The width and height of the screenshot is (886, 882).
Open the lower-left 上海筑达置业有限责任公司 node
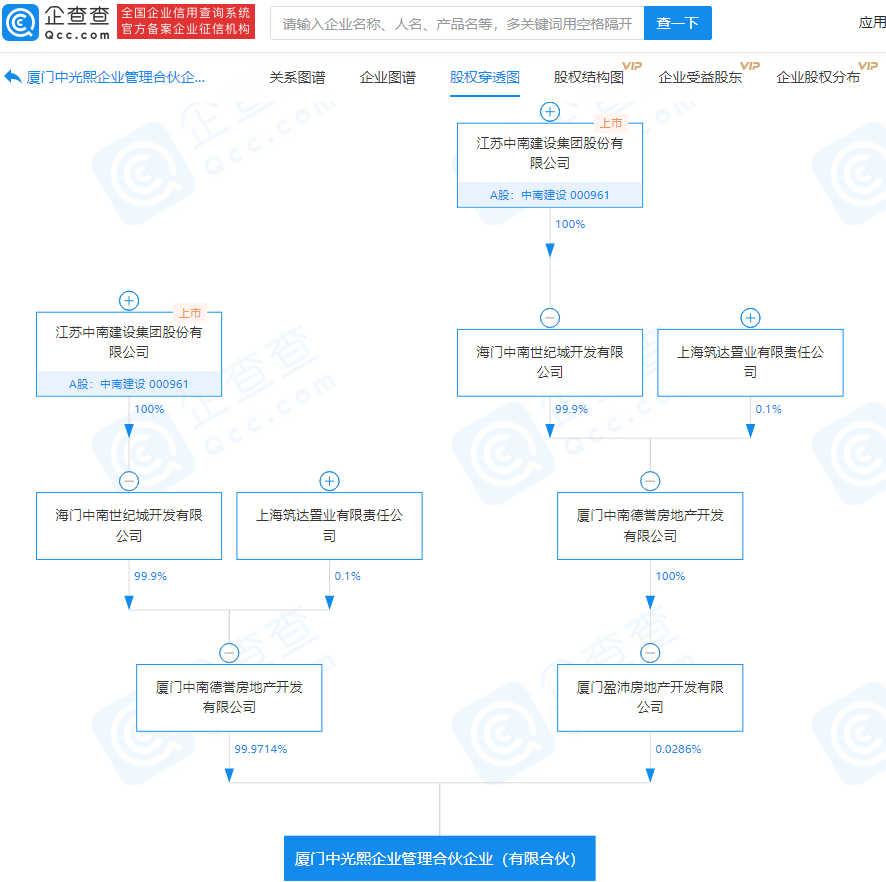coord(329,526)
